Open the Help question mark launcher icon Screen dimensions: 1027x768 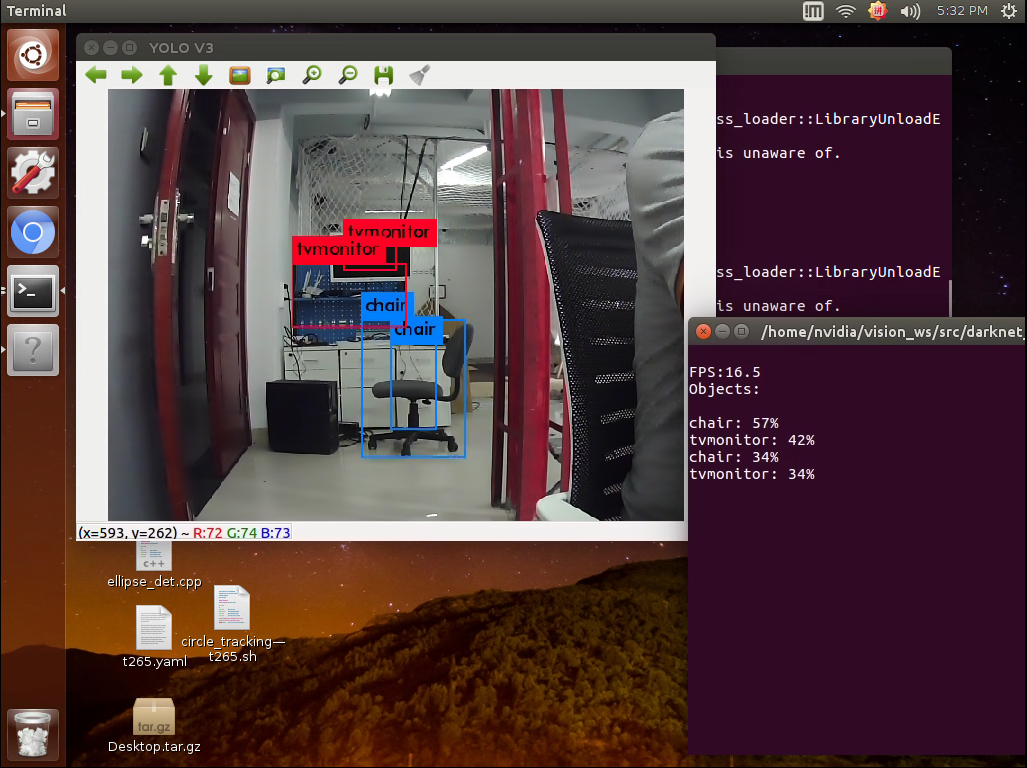click(x=33, y=350)
